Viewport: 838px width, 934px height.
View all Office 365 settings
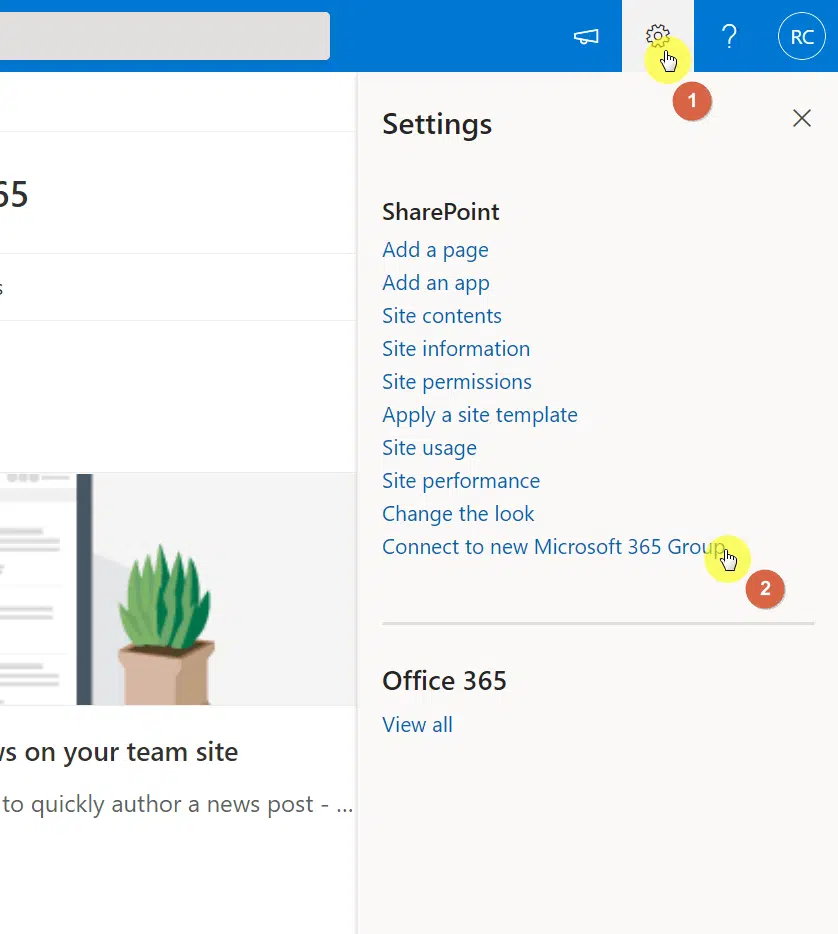[x=418, y=725]
